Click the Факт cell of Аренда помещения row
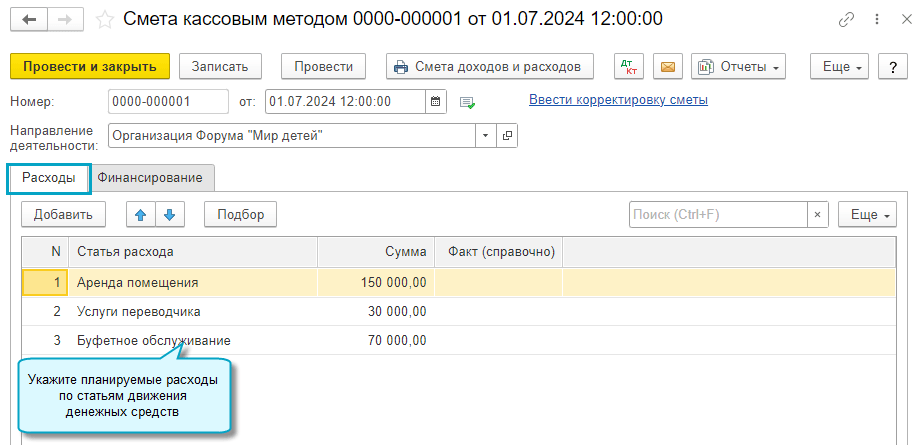Viewport: 913px width, 445px height. 498,282
